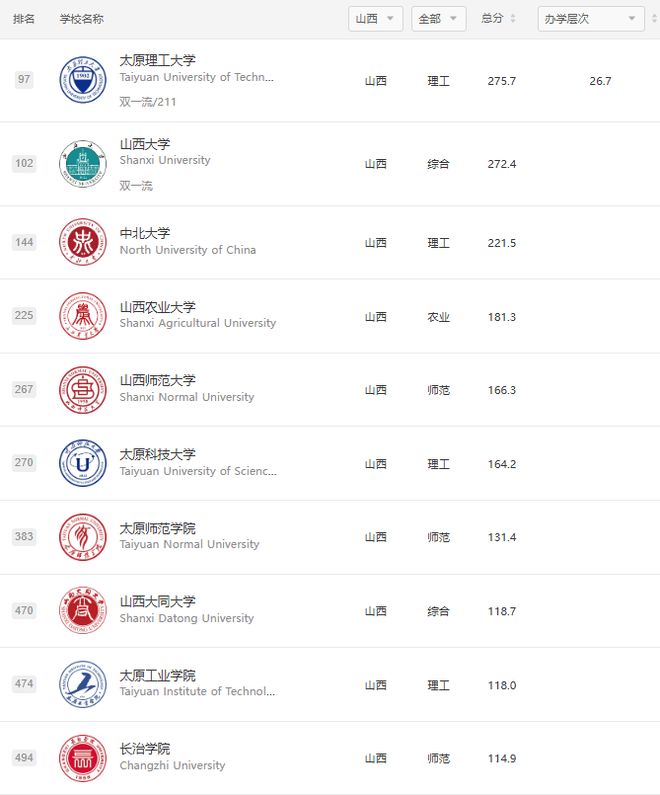This screenshot has width=660, height=795.
Task: Open the North University of China logo
Action: click(x=83, y=242)
